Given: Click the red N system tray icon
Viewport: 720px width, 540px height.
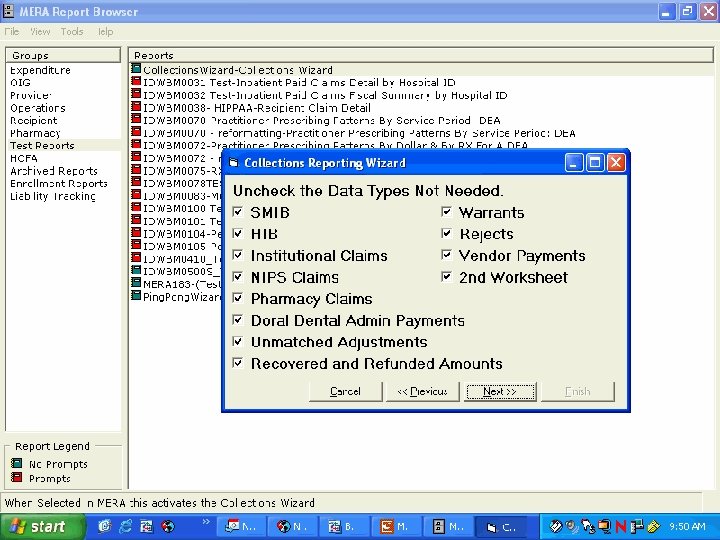Looking at the screenshot, I should [x=621, y=527].
